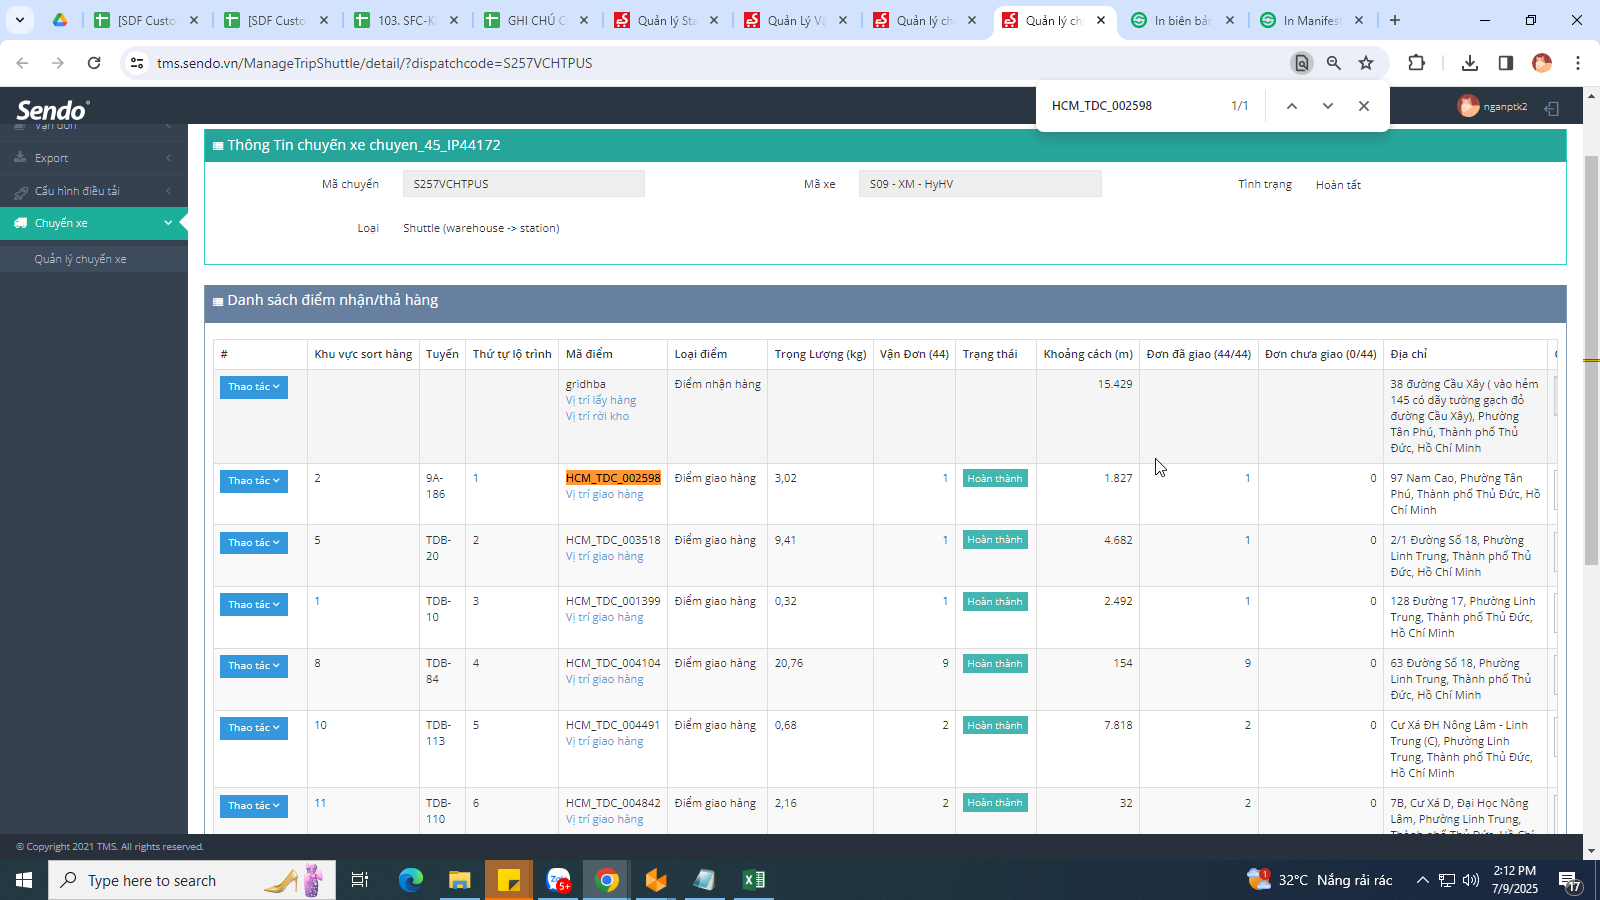The image size is (1600, 900).
Task: Open Windows Start menu
Action: click(x=24, y=880)
